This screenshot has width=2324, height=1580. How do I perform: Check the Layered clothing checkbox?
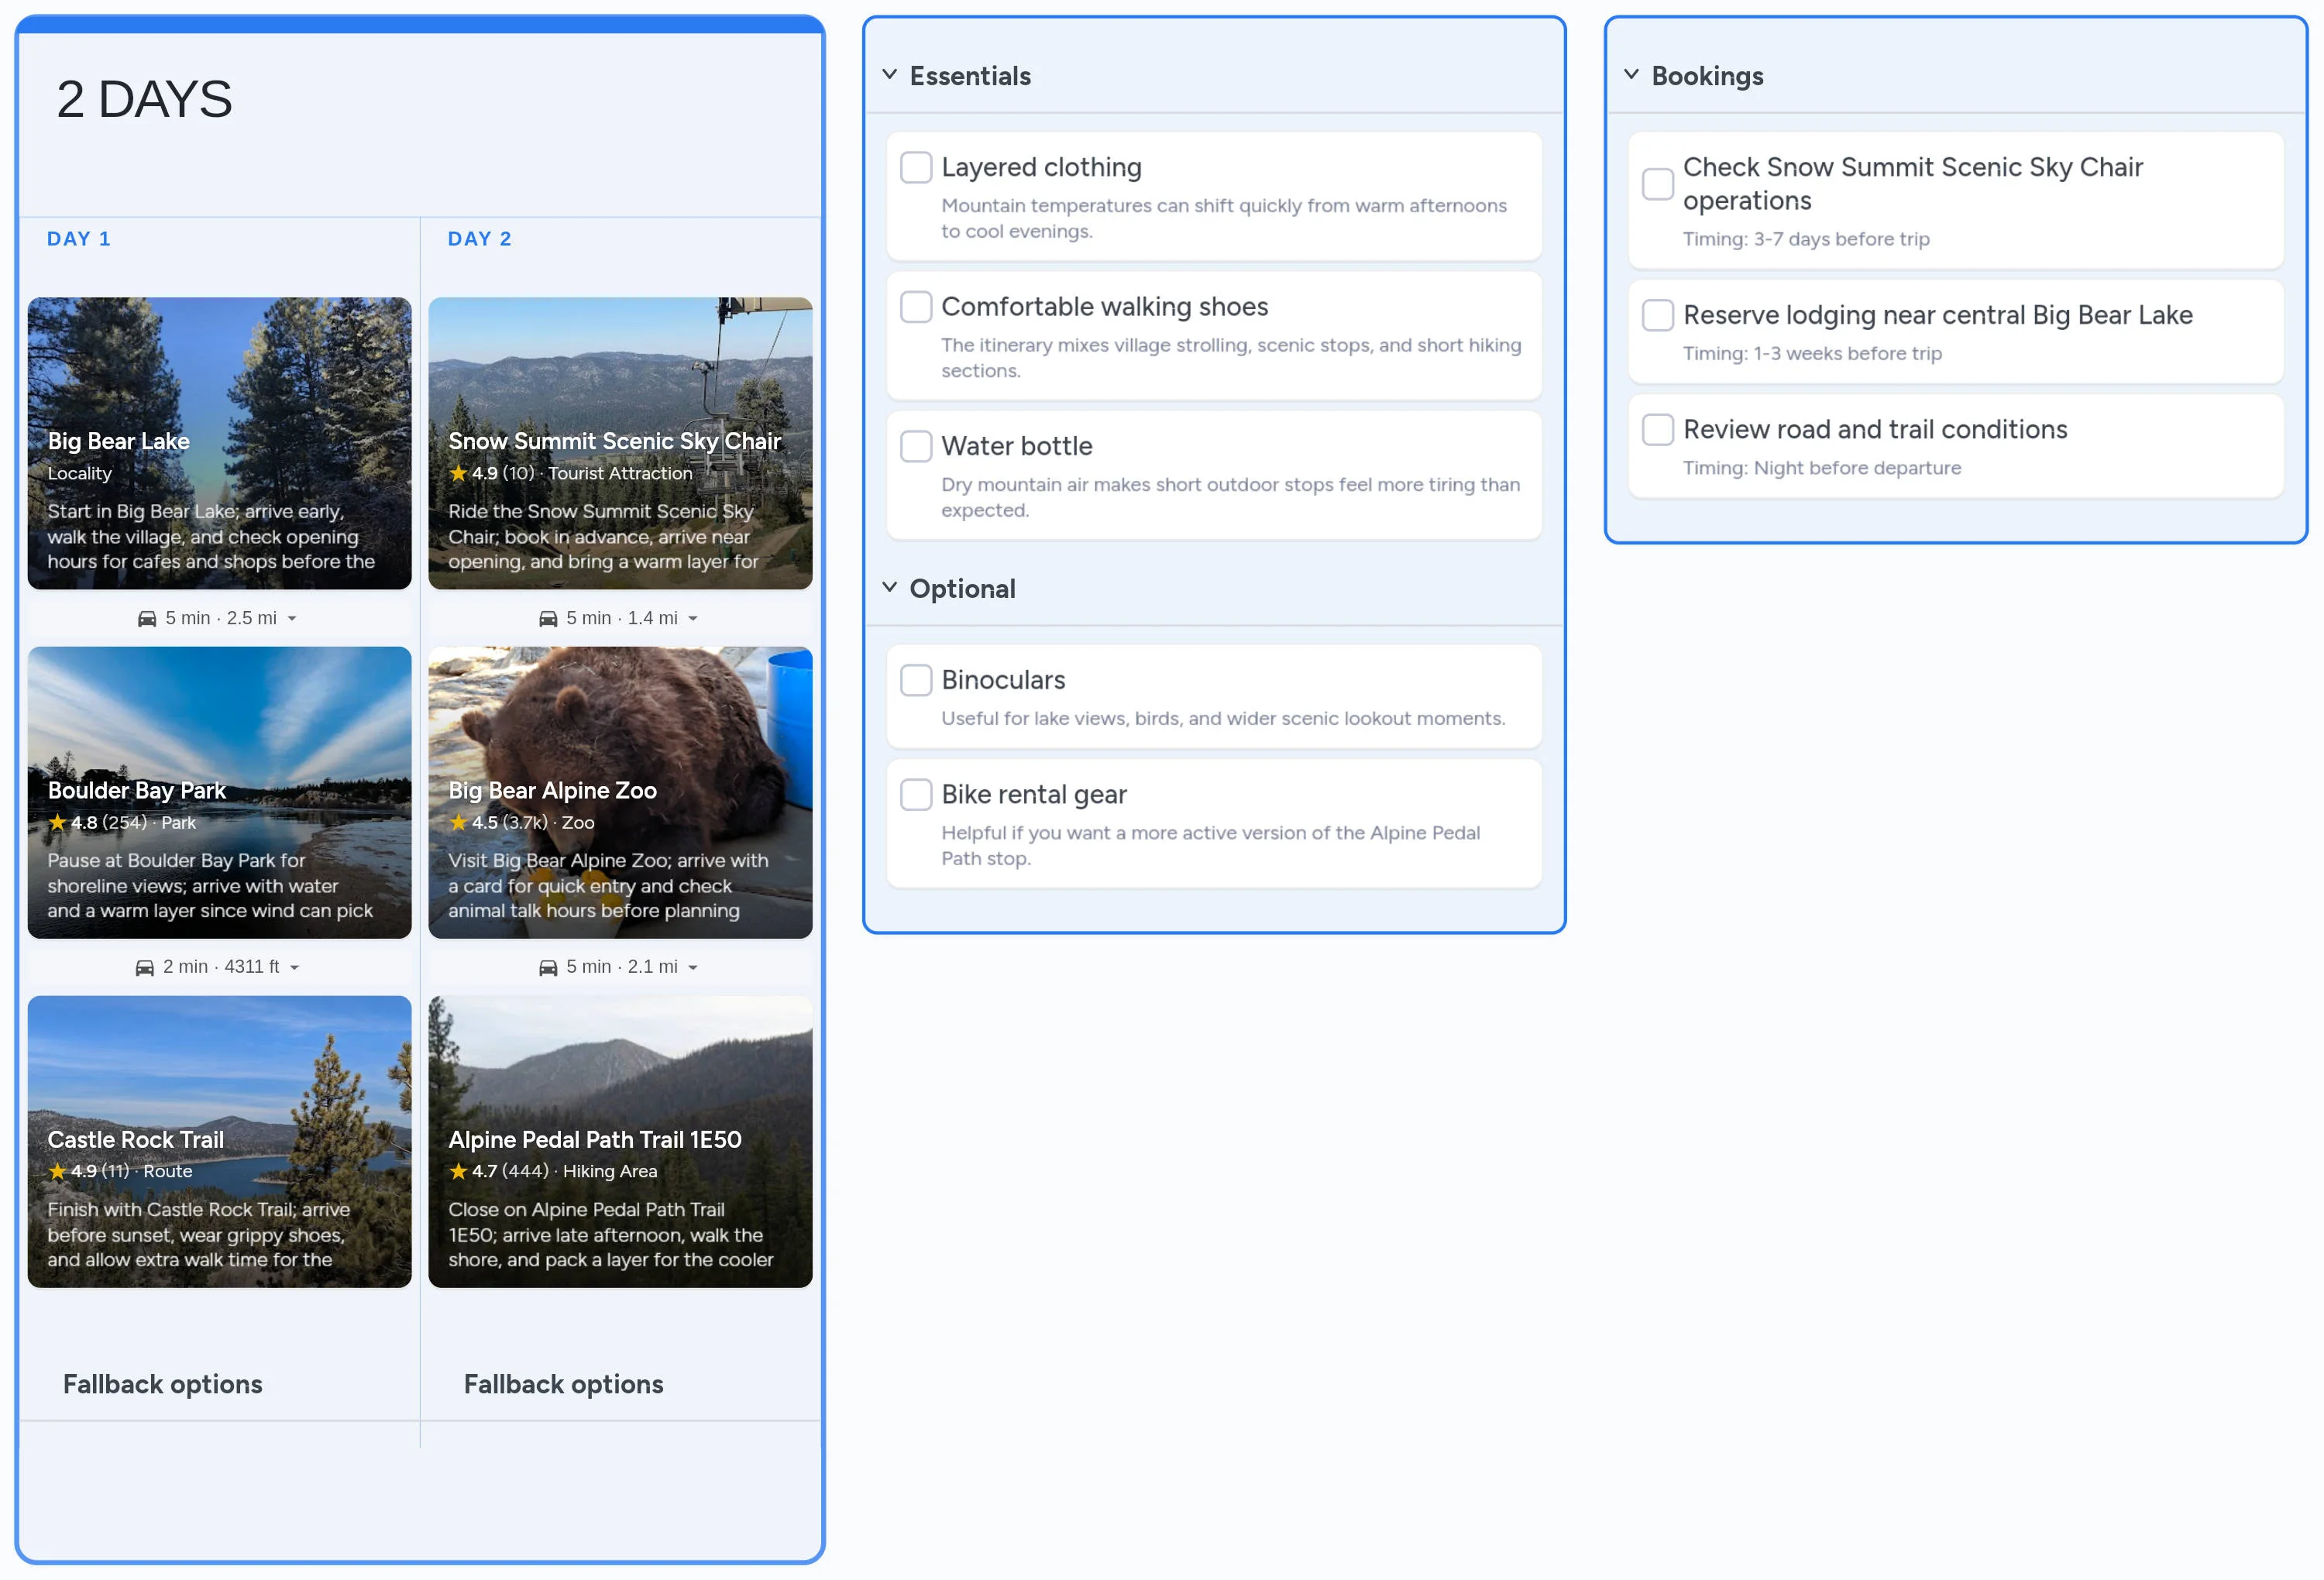[916, 167]
